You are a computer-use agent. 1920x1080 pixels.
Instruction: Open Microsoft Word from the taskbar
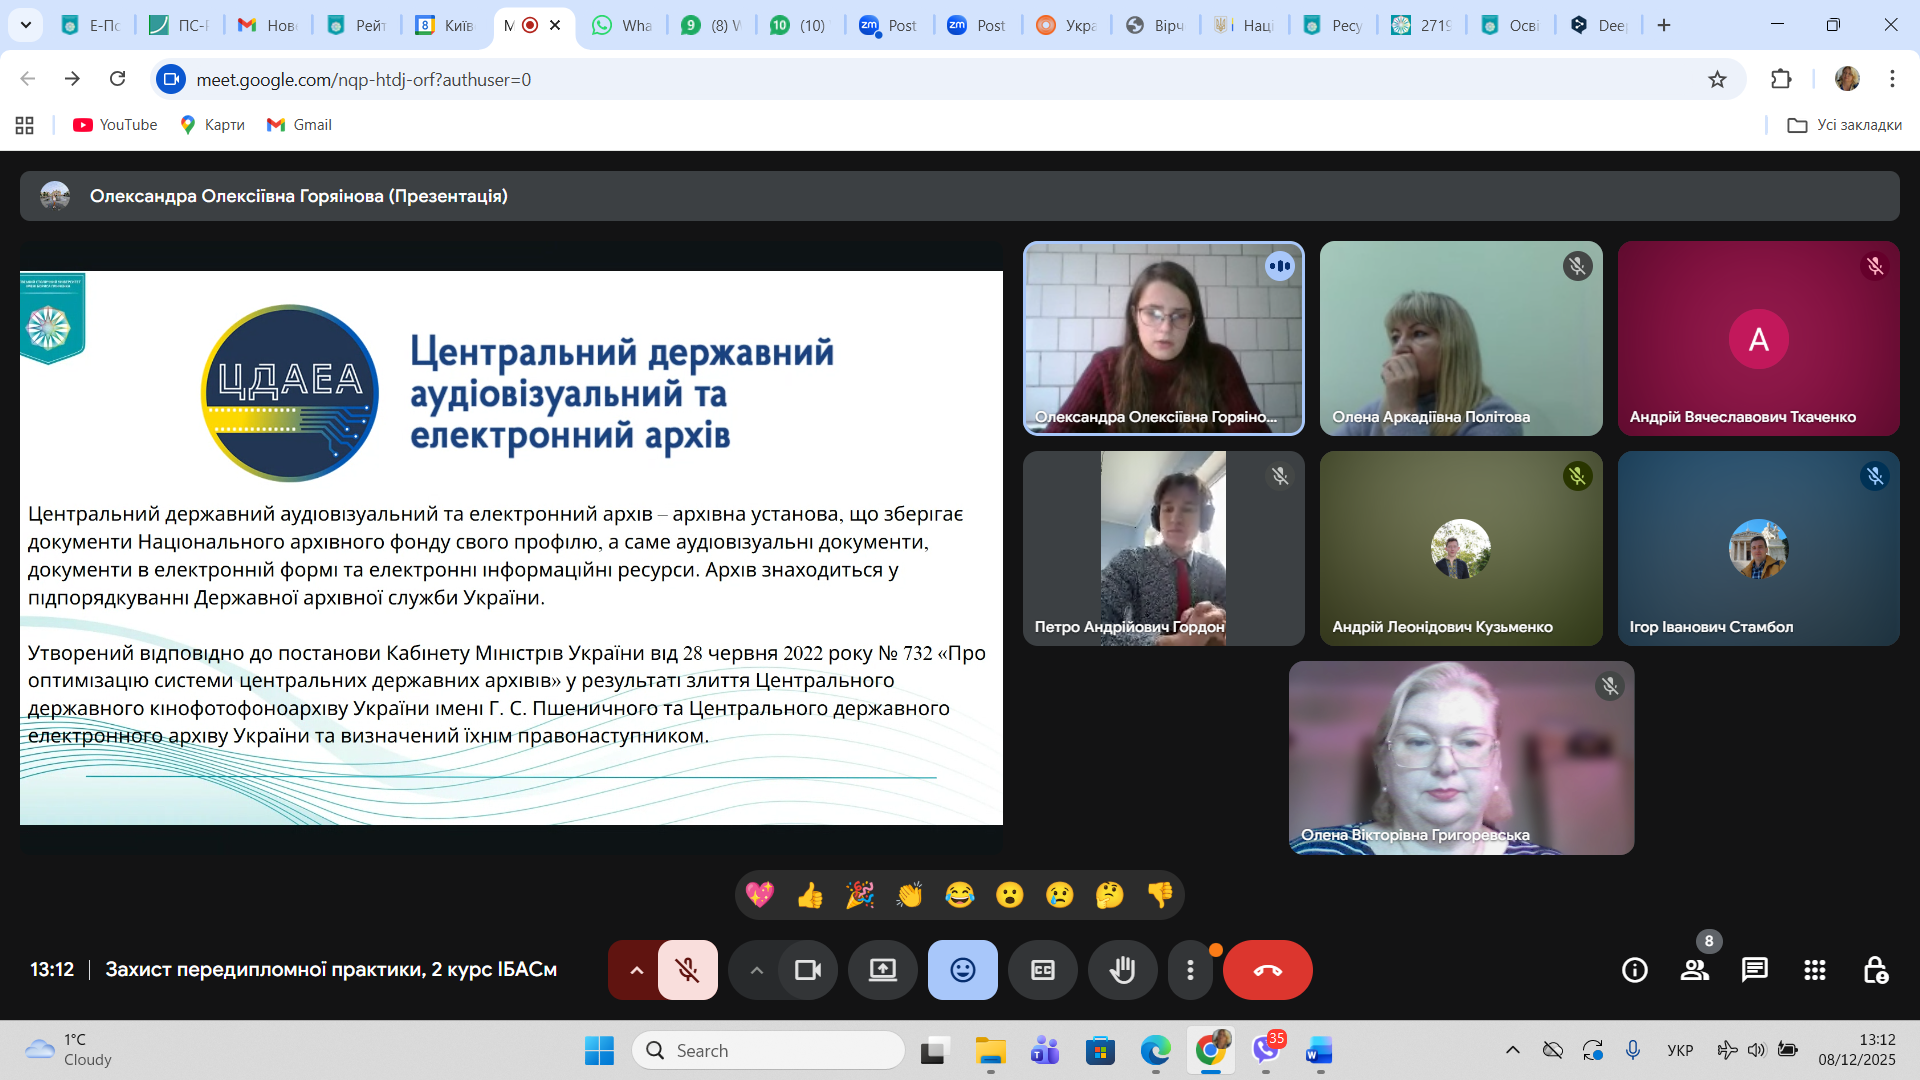pyautogui.click(x=1319, y=1051)
